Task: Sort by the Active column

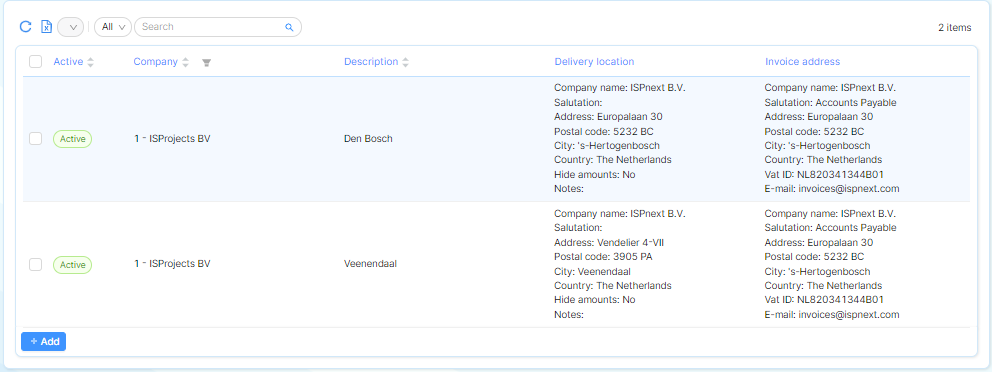Action: pos(90,62)
